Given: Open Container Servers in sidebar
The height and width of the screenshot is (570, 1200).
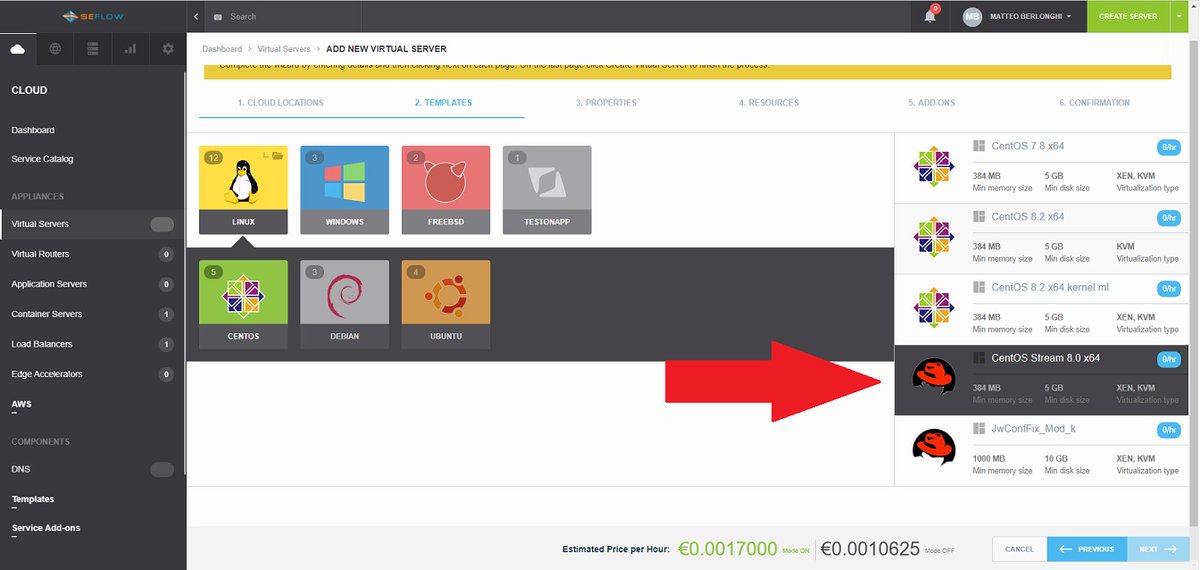Looking at the screenshot, I should pos(47,314).
